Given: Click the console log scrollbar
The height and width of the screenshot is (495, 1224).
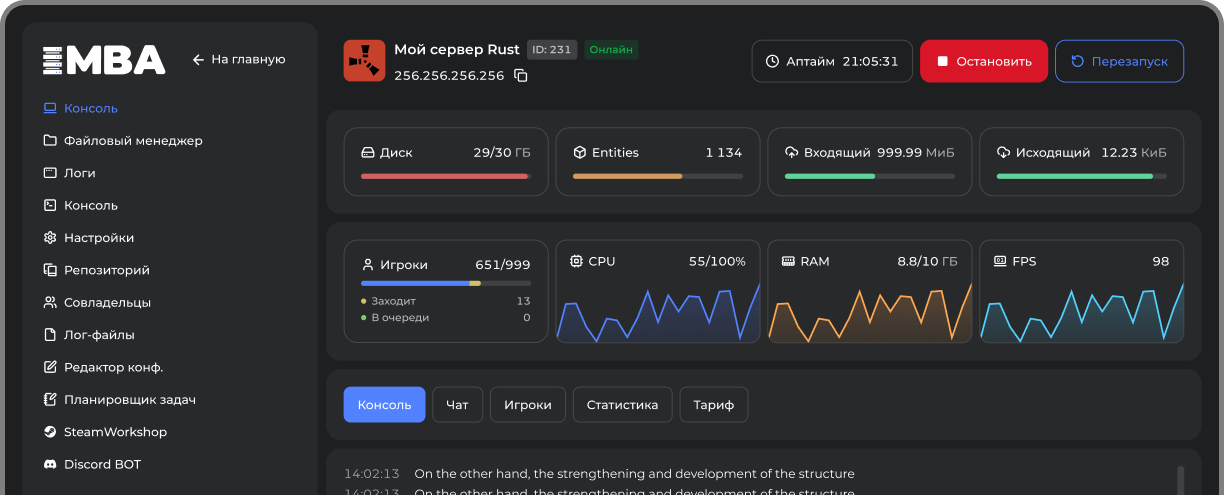Looking at the screenshot, I should coord(1181,479).
